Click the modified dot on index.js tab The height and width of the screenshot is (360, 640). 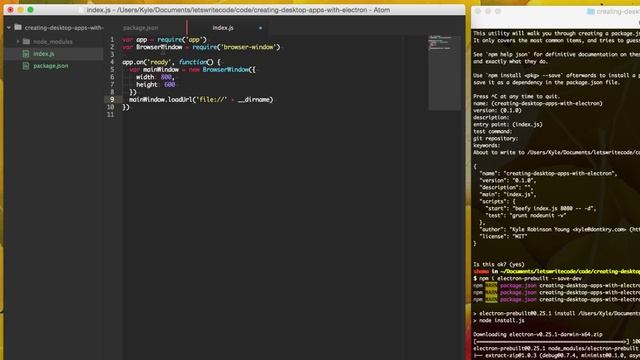(260, 28)
